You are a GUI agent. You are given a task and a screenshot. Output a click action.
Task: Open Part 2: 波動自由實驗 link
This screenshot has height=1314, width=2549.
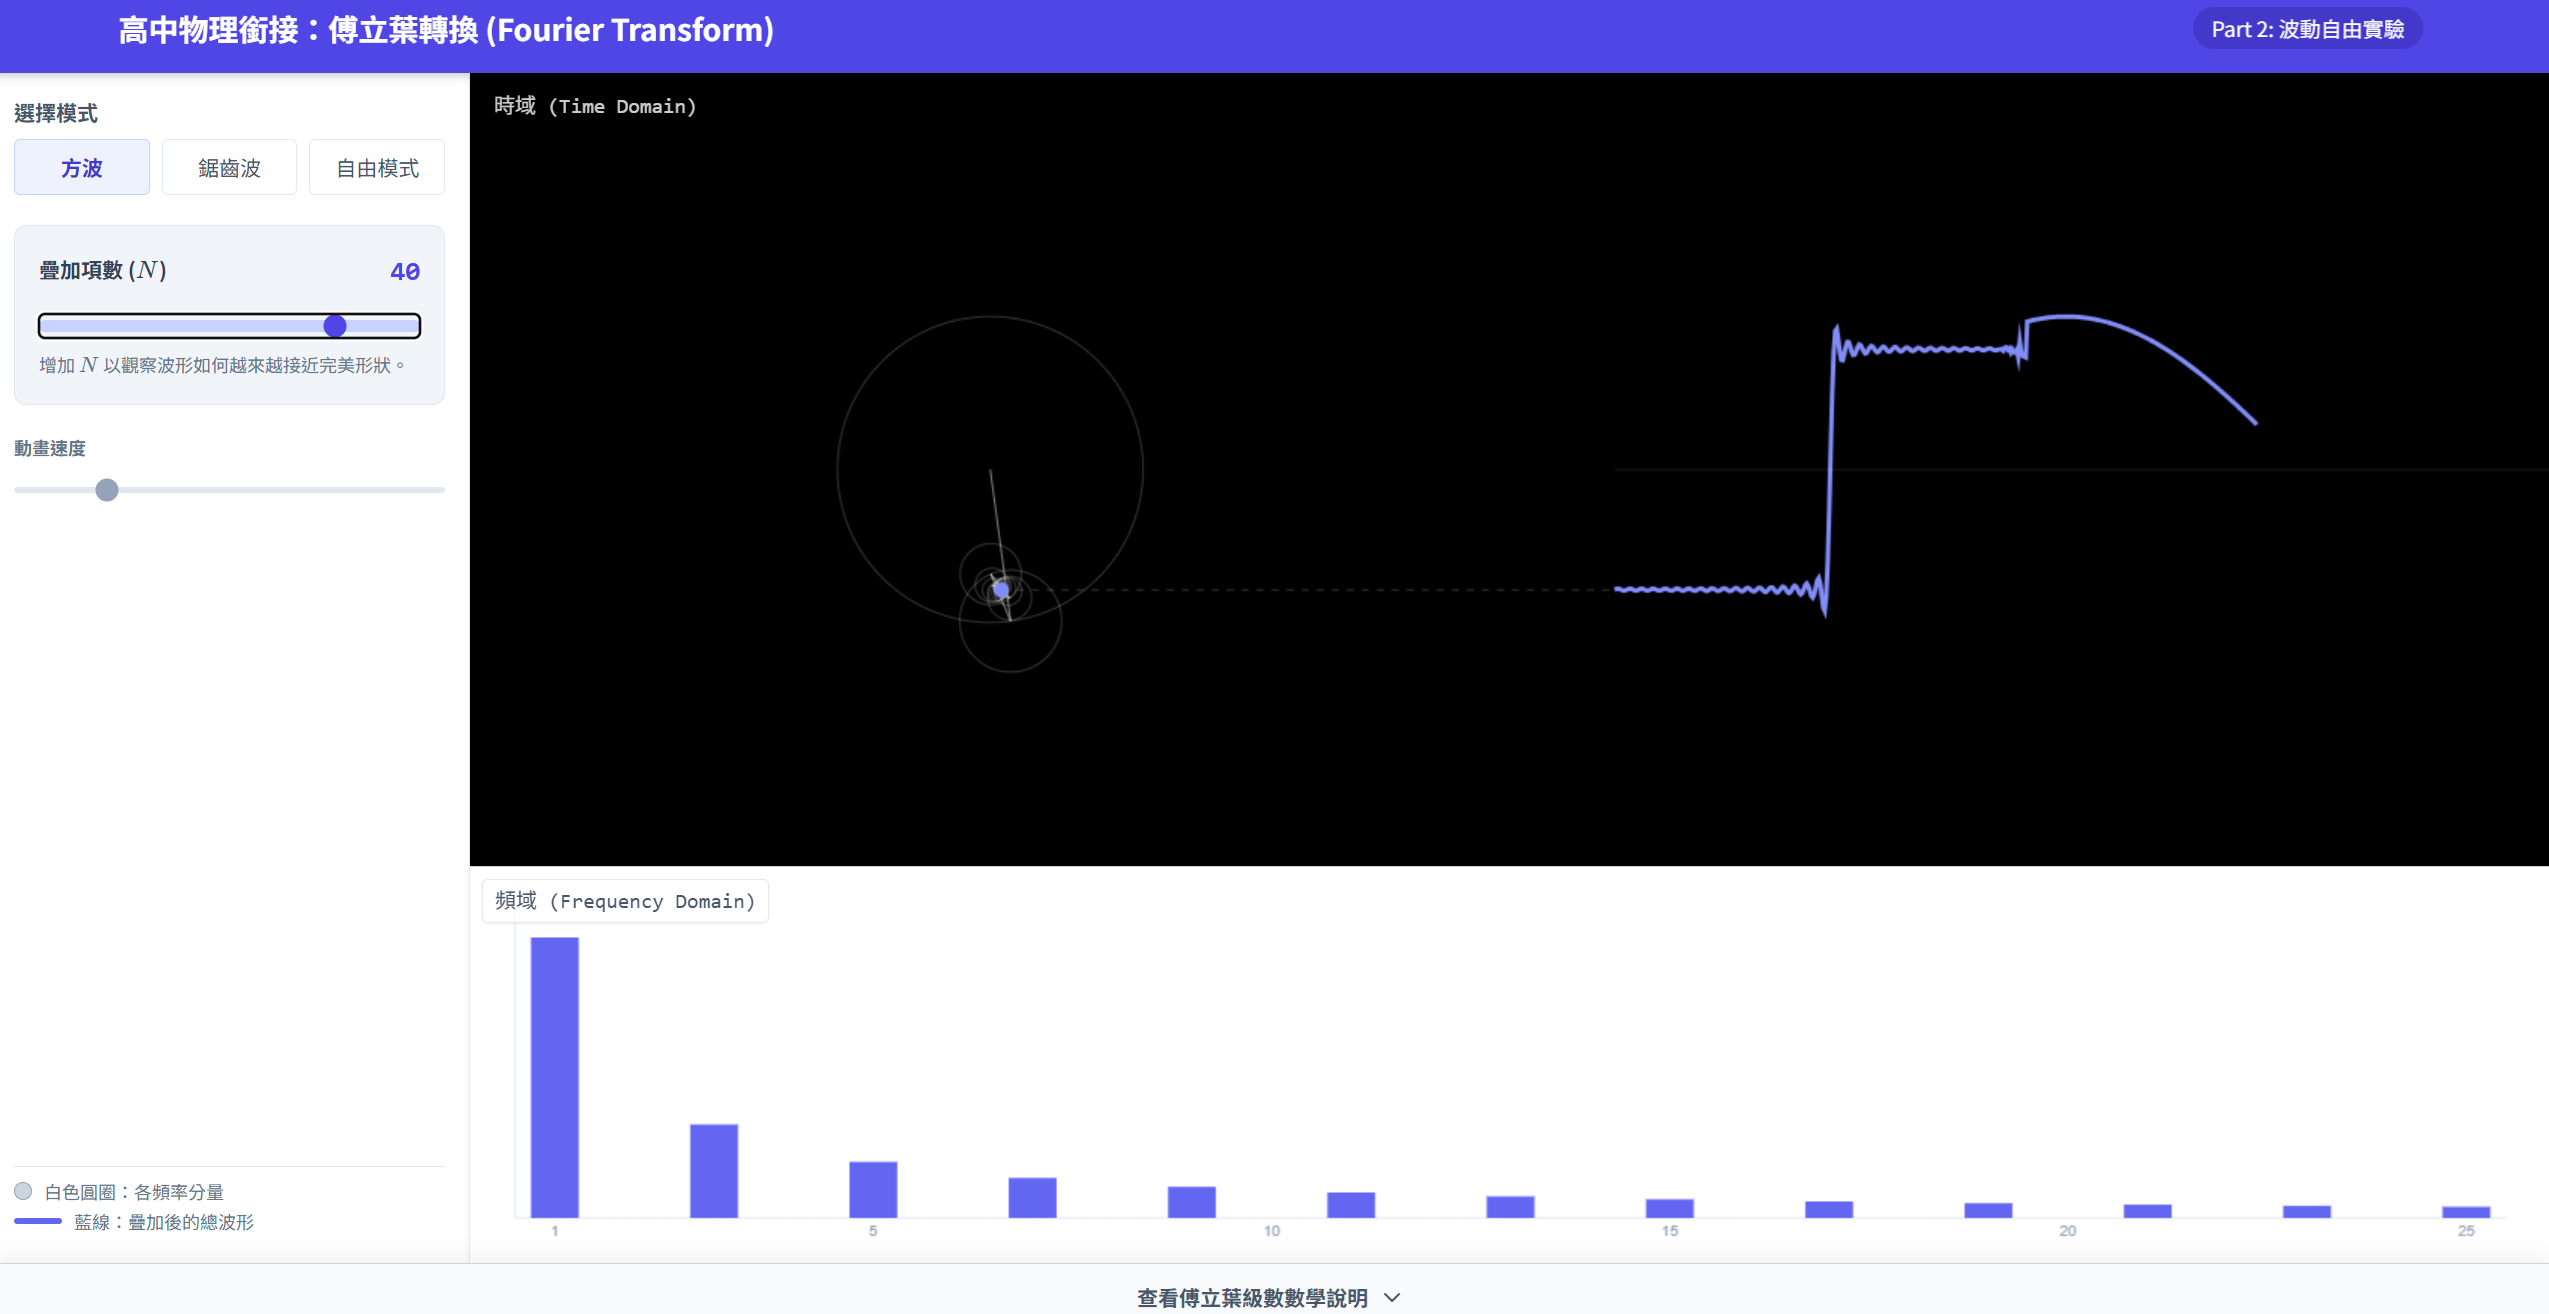point(2307,29)
